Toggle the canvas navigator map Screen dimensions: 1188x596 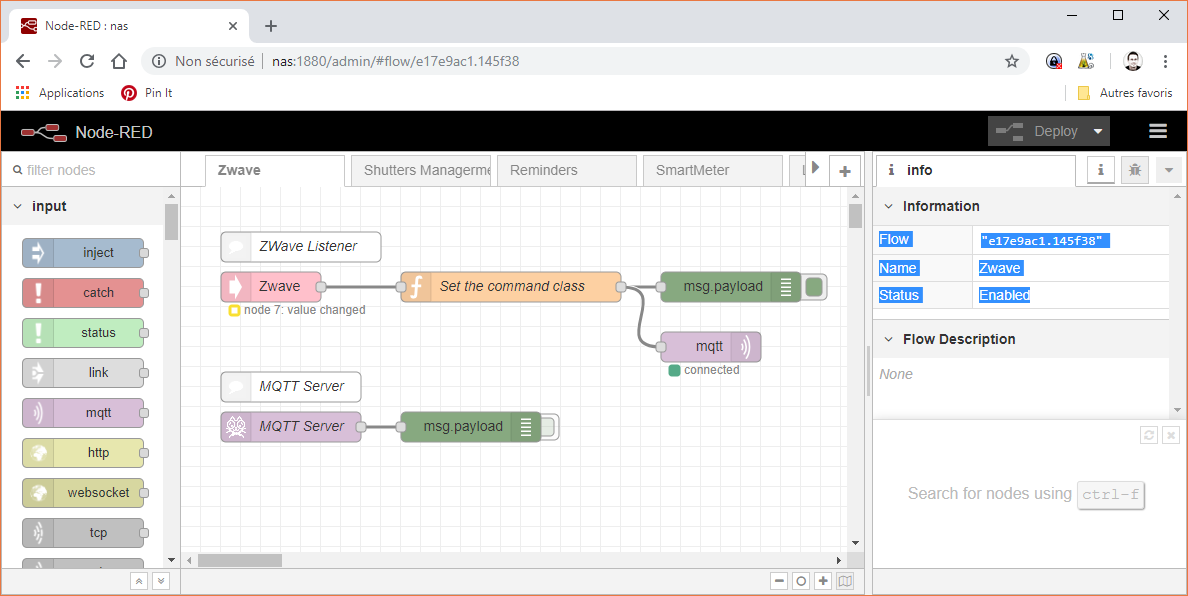point(846,582)
